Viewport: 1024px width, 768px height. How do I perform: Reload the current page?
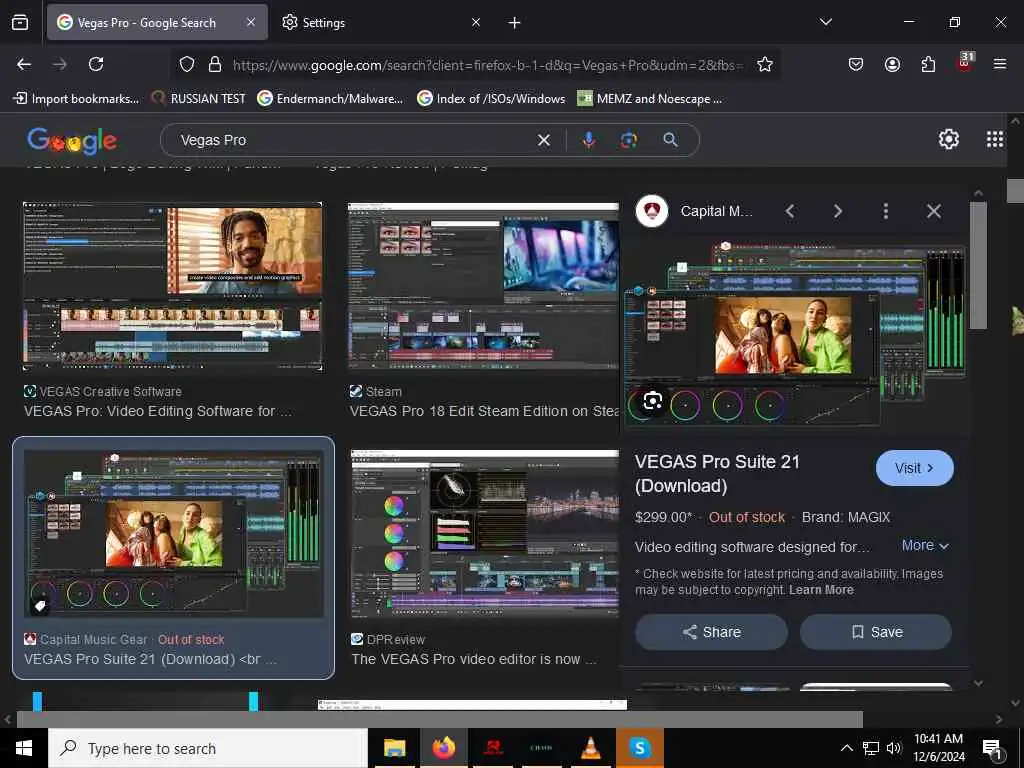tap(96, 64)
